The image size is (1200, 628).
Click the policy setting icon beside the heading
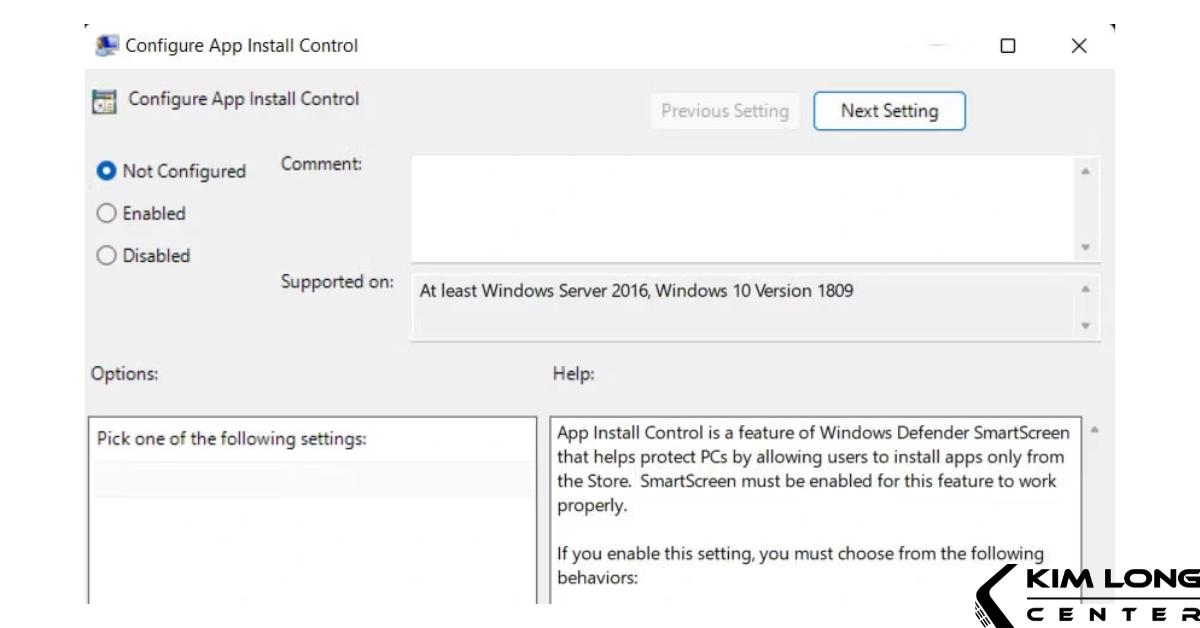click(x=104, y=101)
